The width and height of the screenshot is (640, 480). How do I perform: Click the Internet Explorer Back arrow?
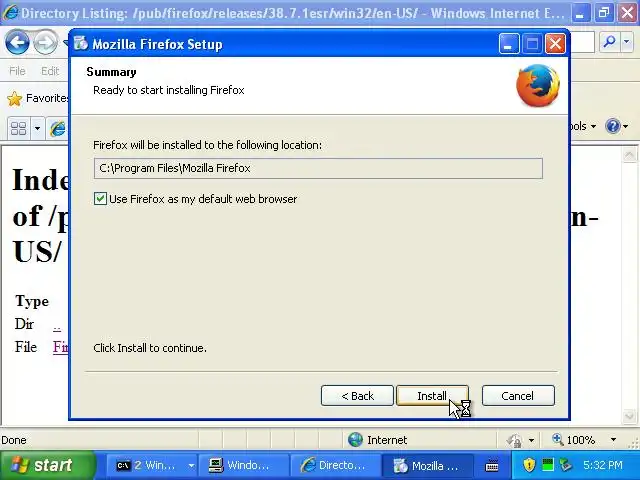pyautogui.click(x=17, y=42)
